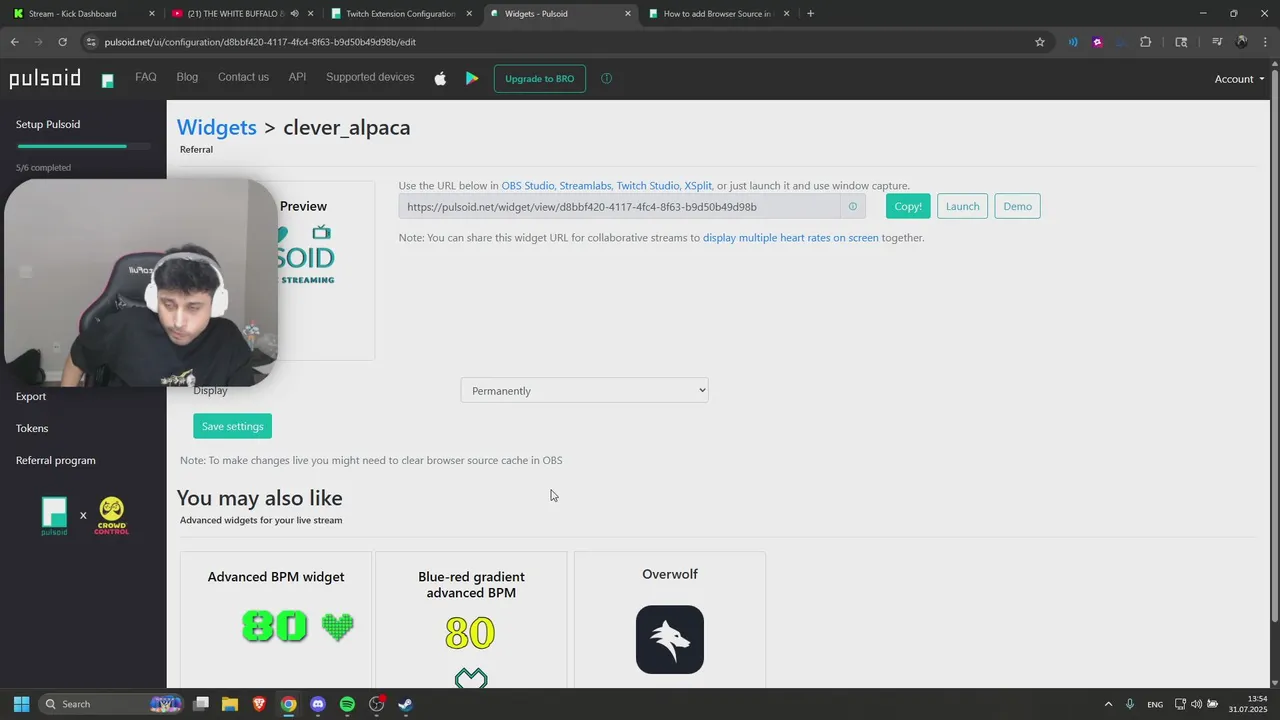Image resolution: width=1280 pixels, height=720 pixels.
Task: Go back using browser back arrow
Action: point(14,42)
